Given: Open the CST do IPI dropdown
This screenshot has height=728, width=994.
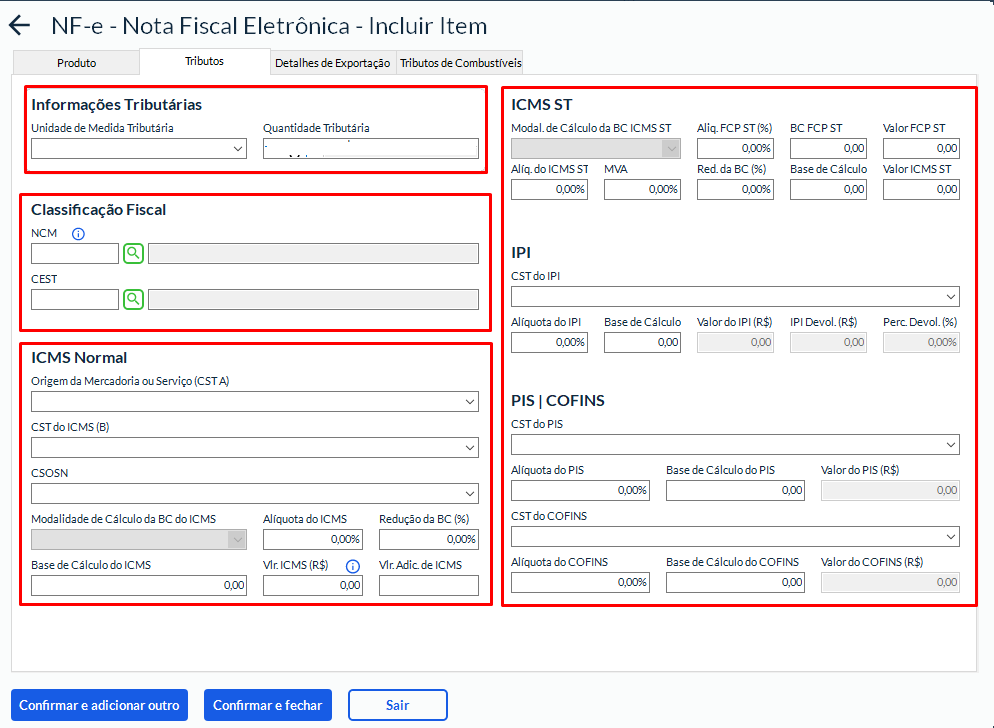Looking at the screenshot, I should (x=735, y=297).
